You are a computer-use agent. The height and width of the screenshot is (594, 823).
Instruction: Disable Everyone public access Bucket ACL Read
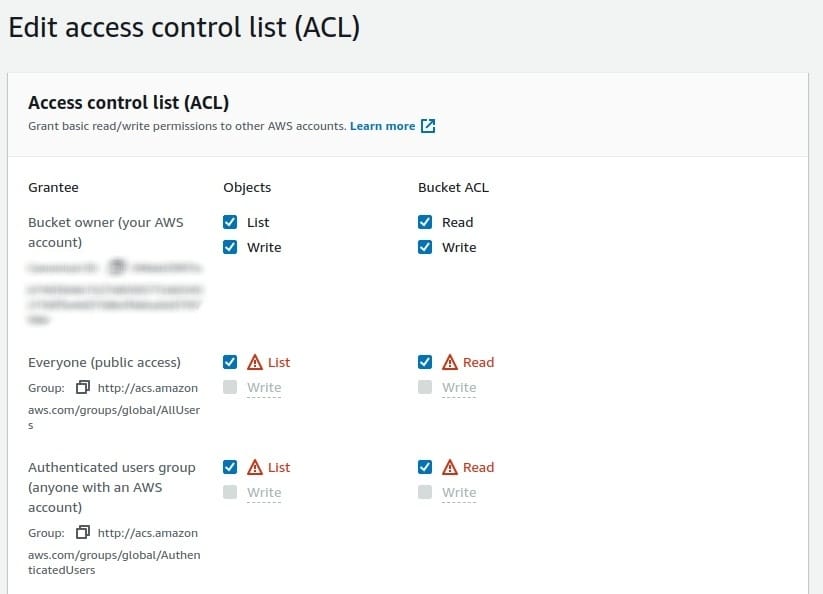click(x=426, y=362)
